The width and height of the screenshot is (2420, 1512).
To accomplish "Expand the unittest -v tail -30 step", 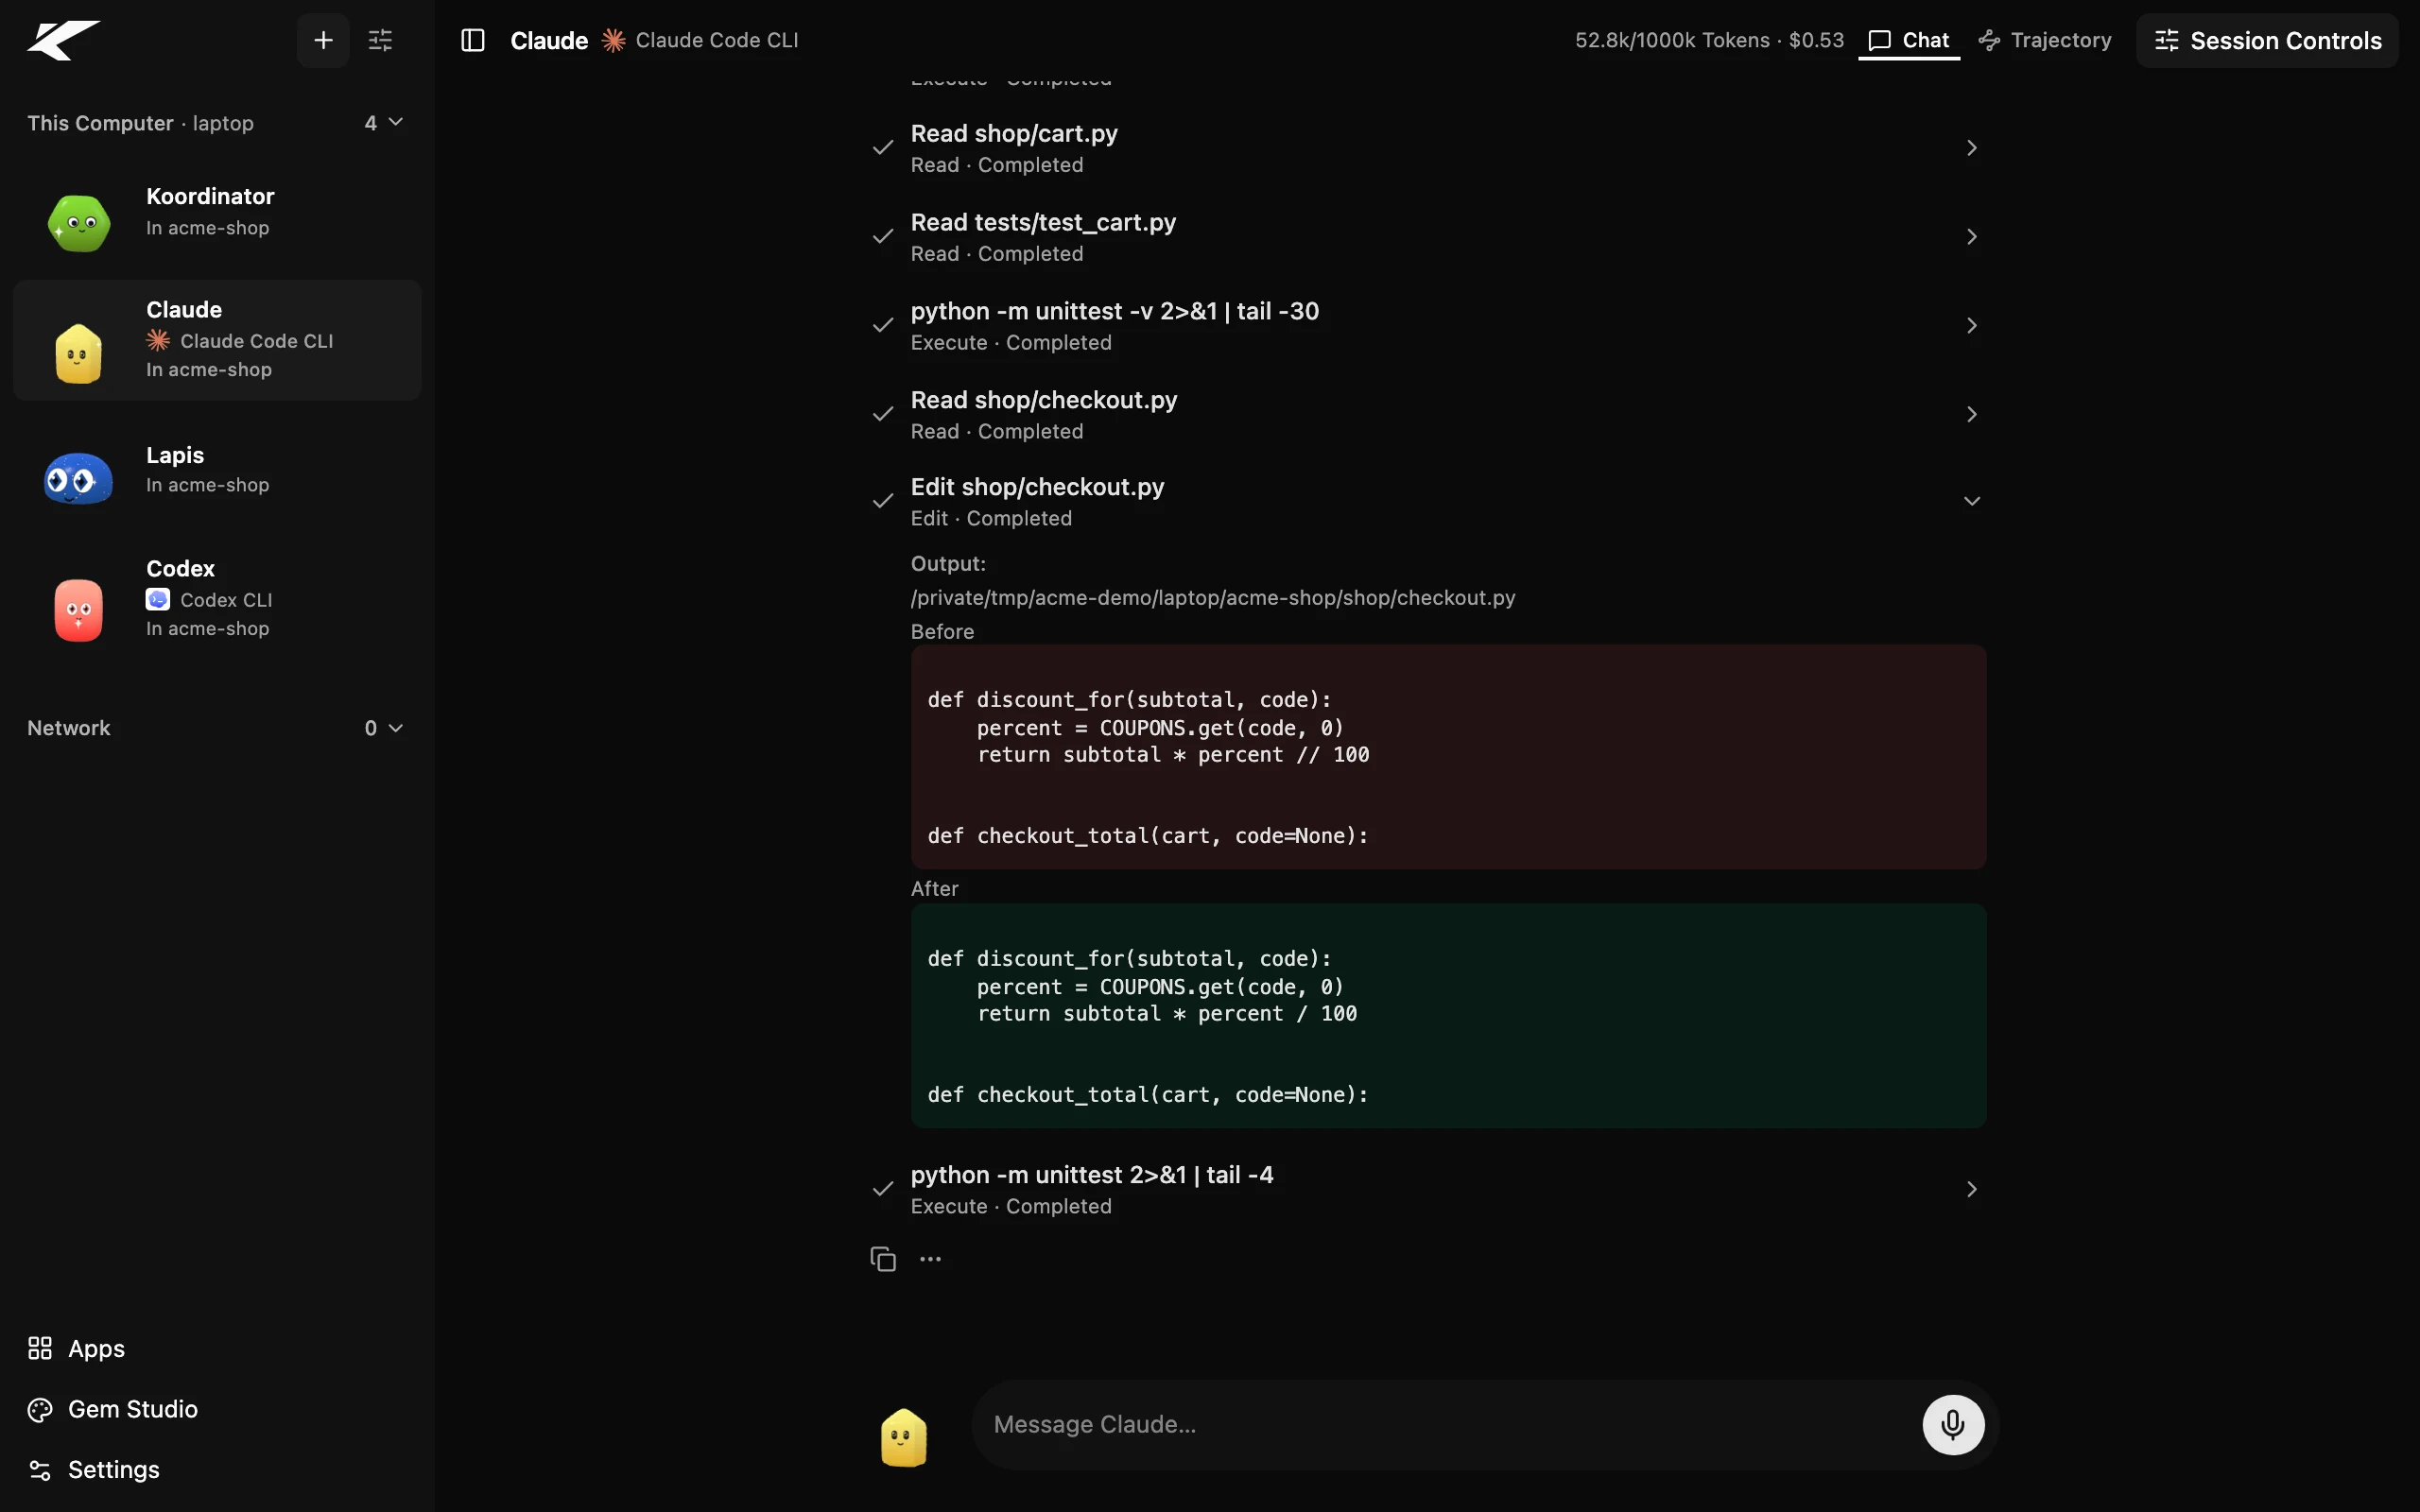I will click(1971, 326).
